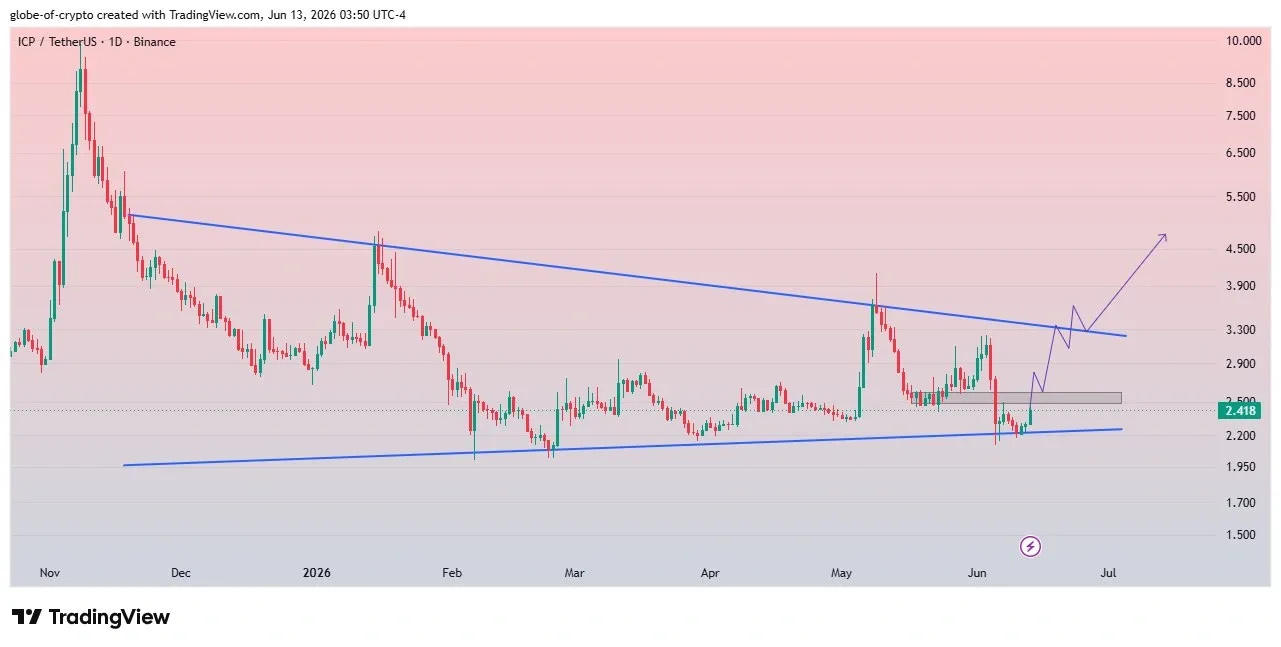The image size is (1281, 647).
Task: Select the lower blue ascending support line
Action: (622, 447)
